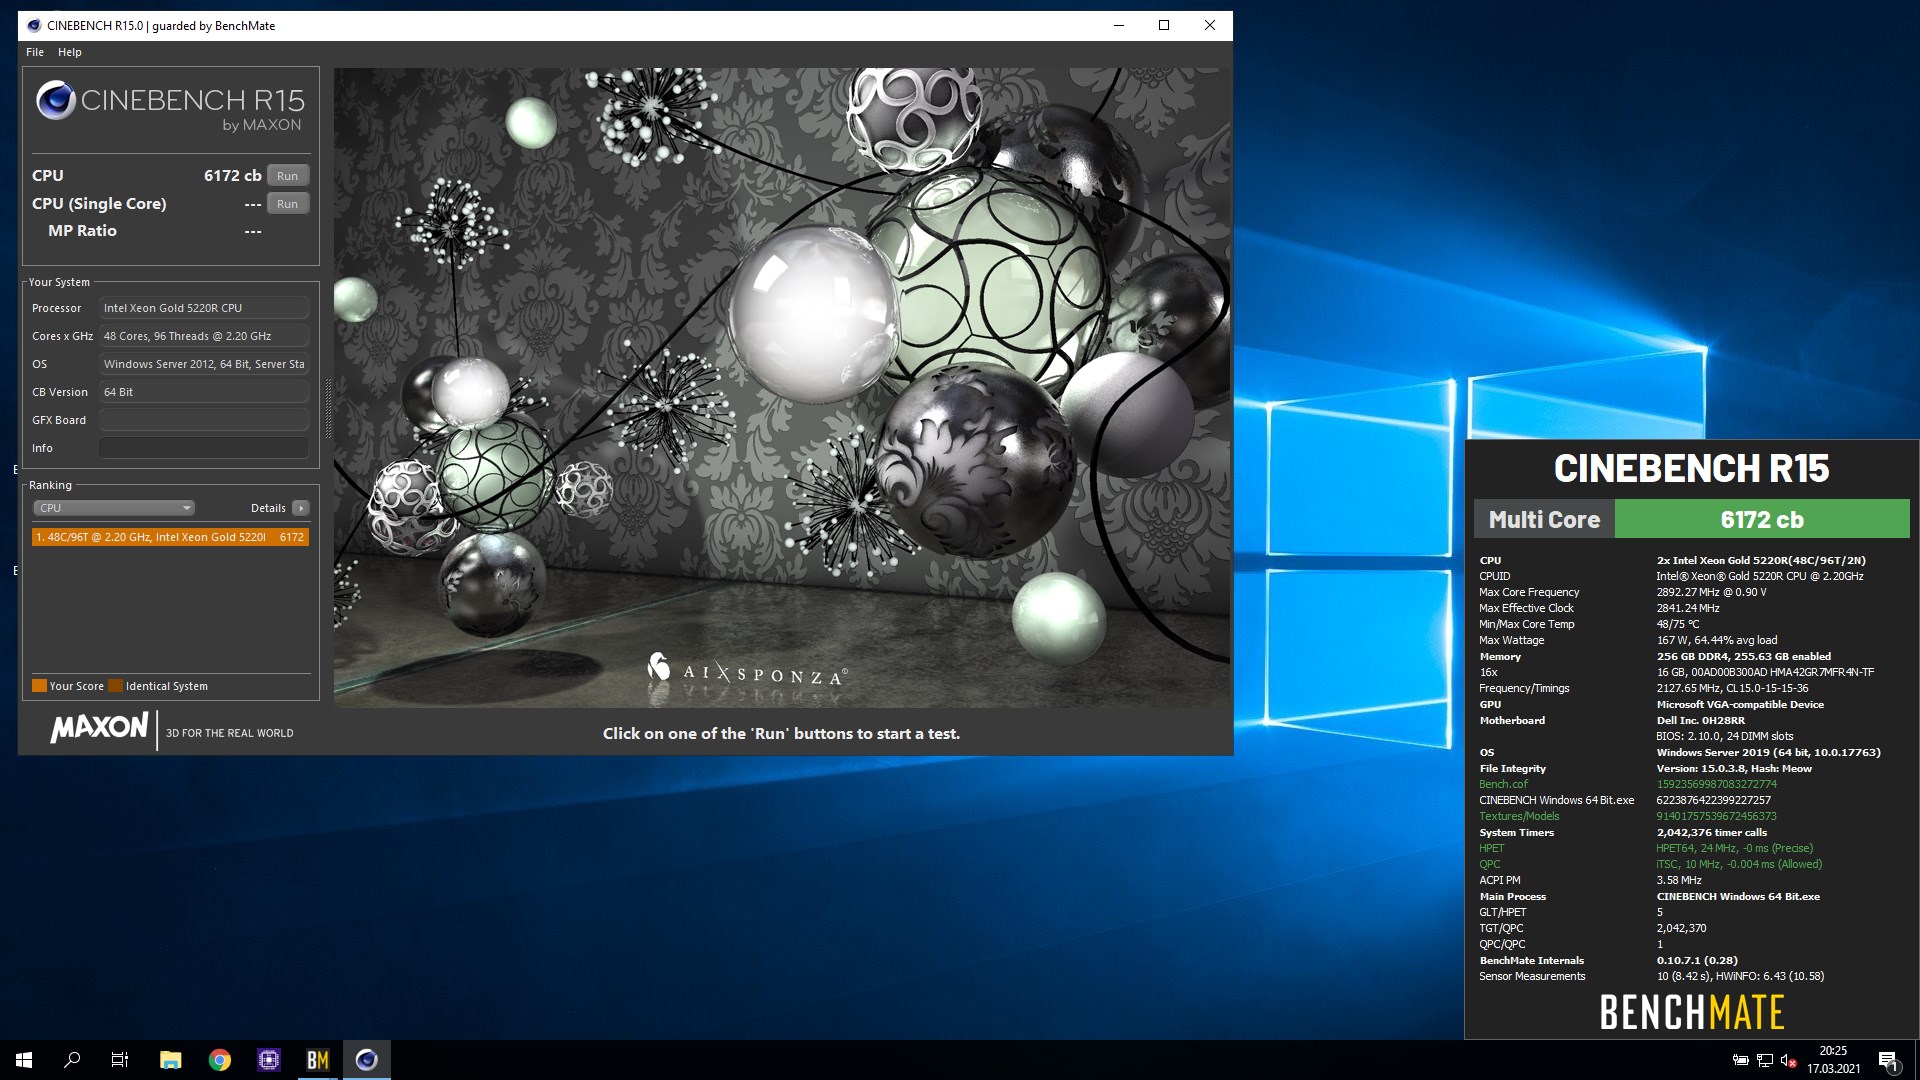The width and height of the screenshot is (1920, 1080).
Task: Click the Cinebench title bar app icon
Action: (x=34, y=26)
